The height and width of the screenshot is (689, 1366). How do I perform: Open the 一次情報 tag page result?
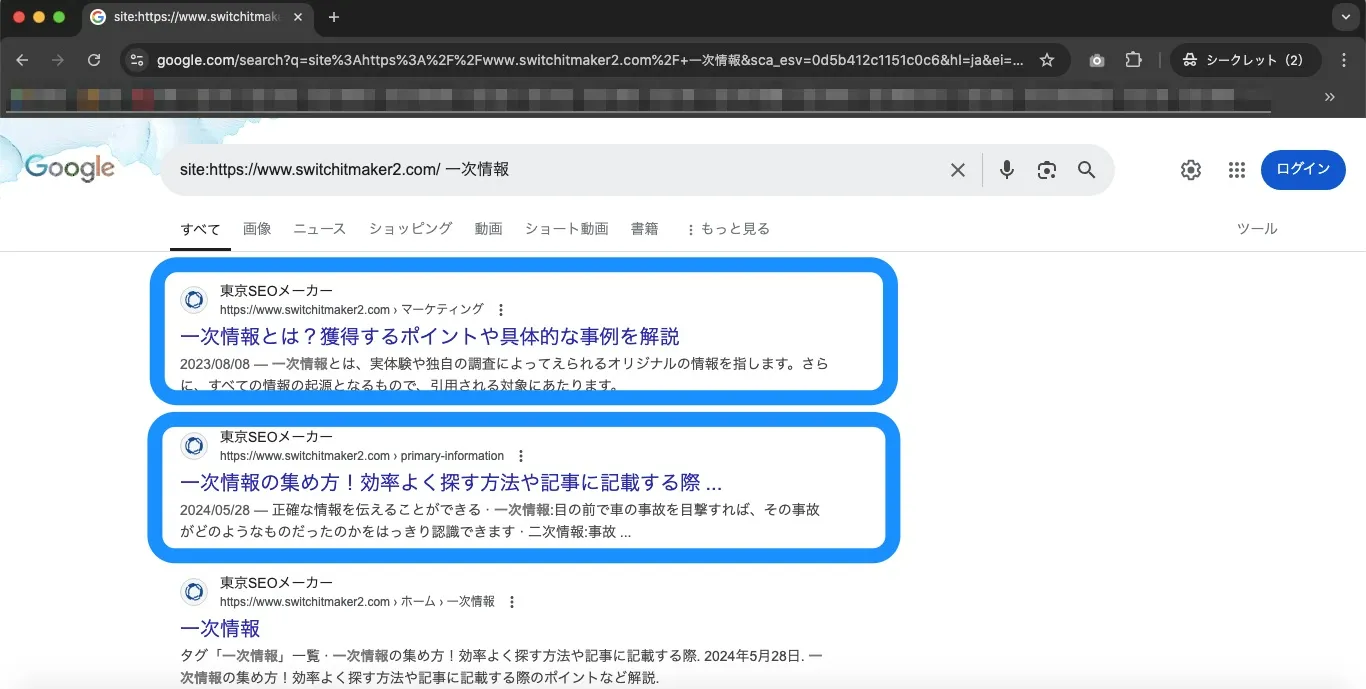220,628
